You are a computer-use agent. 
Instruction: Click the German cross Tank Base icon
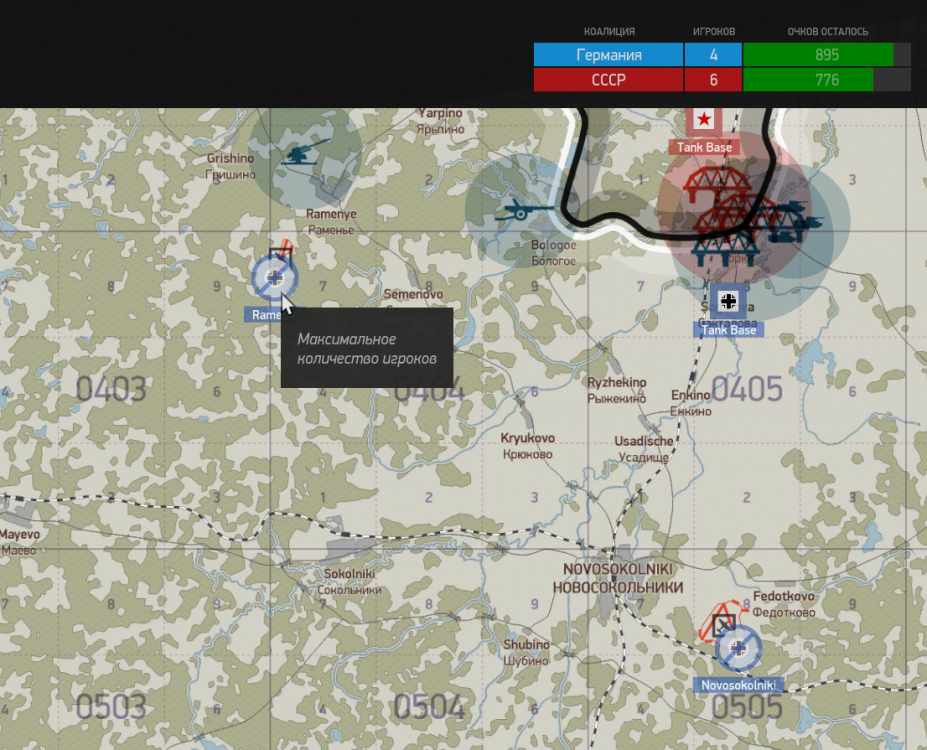pos(728,302)
